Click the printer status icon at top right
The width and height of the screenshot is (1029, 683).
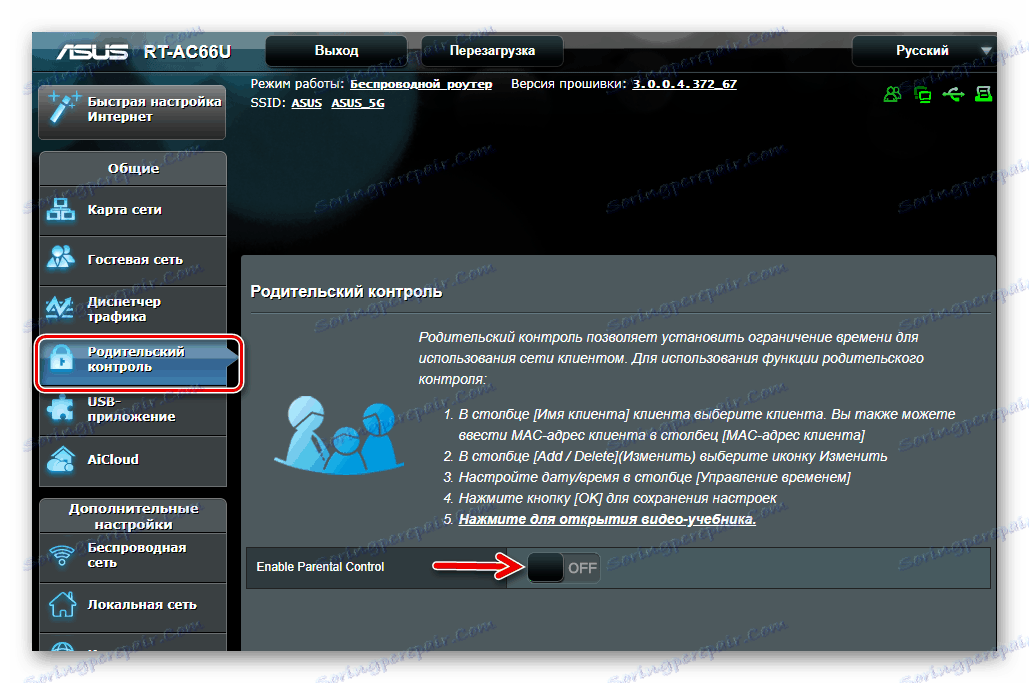(x=983, y=94)
